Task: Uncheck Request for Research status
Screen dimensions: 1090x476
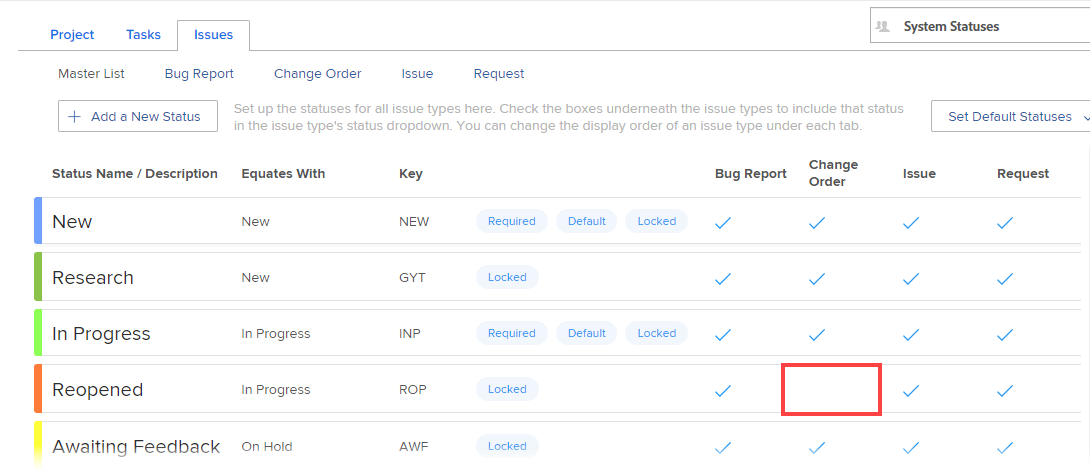Action: 1005,279
